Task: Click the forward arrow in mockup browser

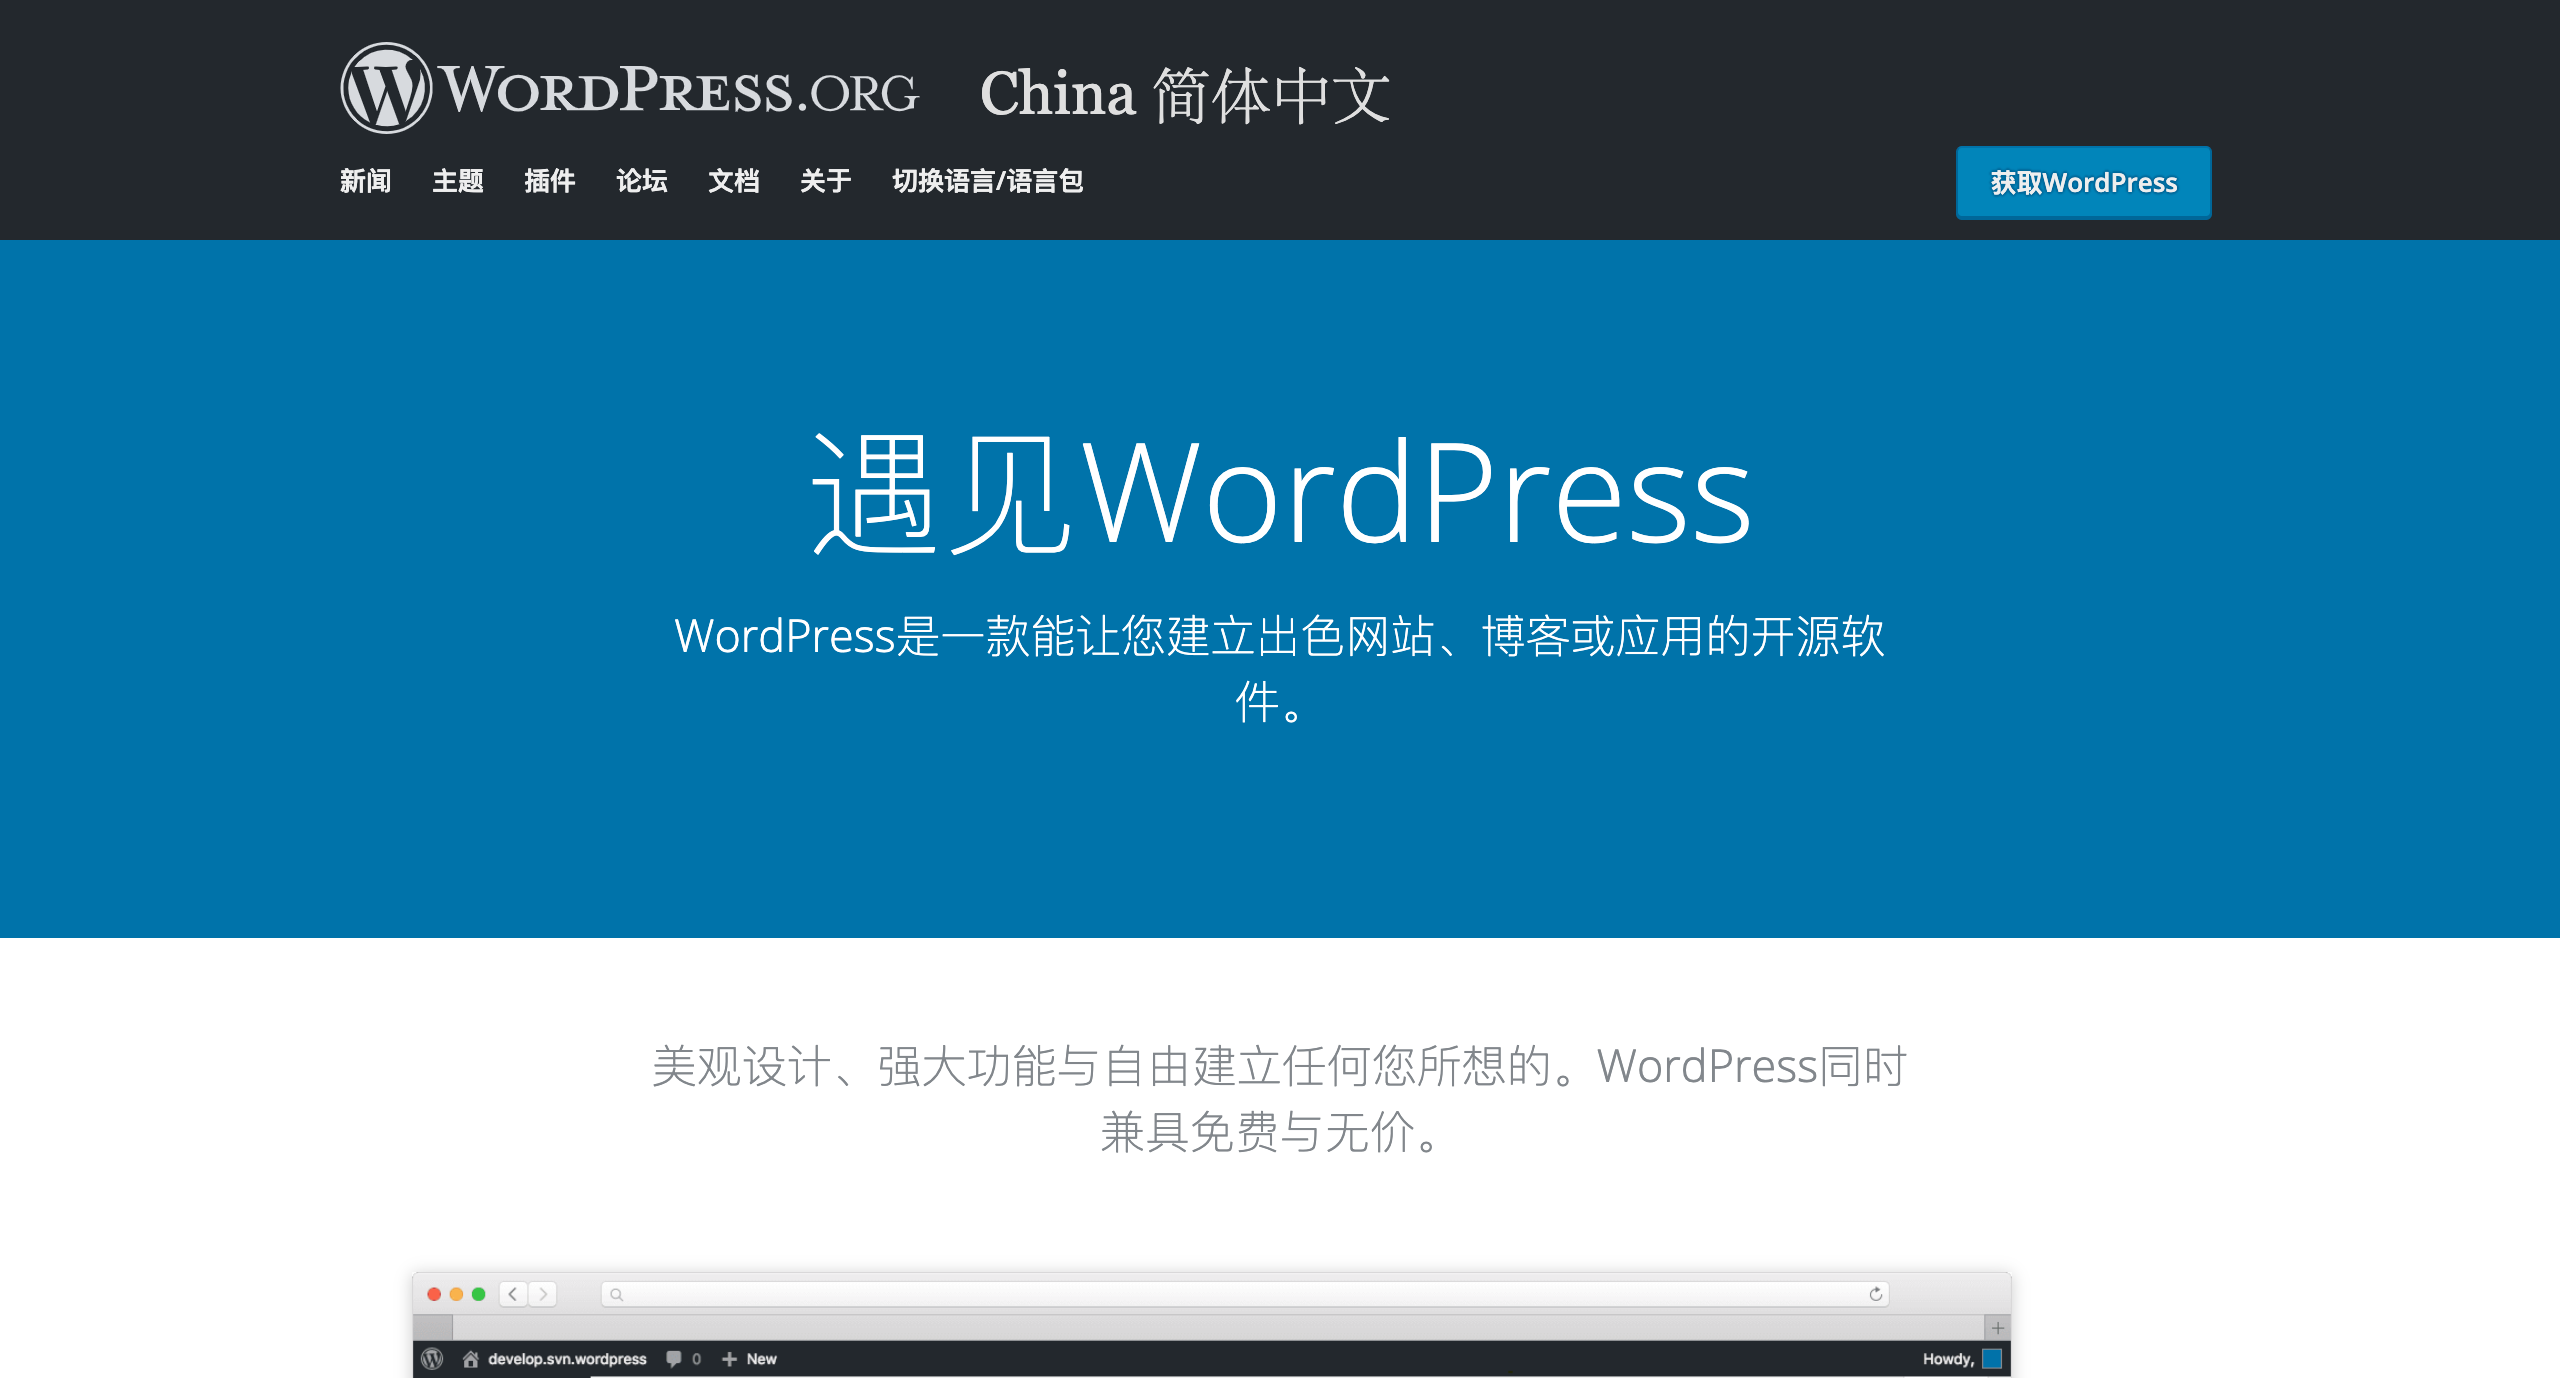Action: [543, 1294]
